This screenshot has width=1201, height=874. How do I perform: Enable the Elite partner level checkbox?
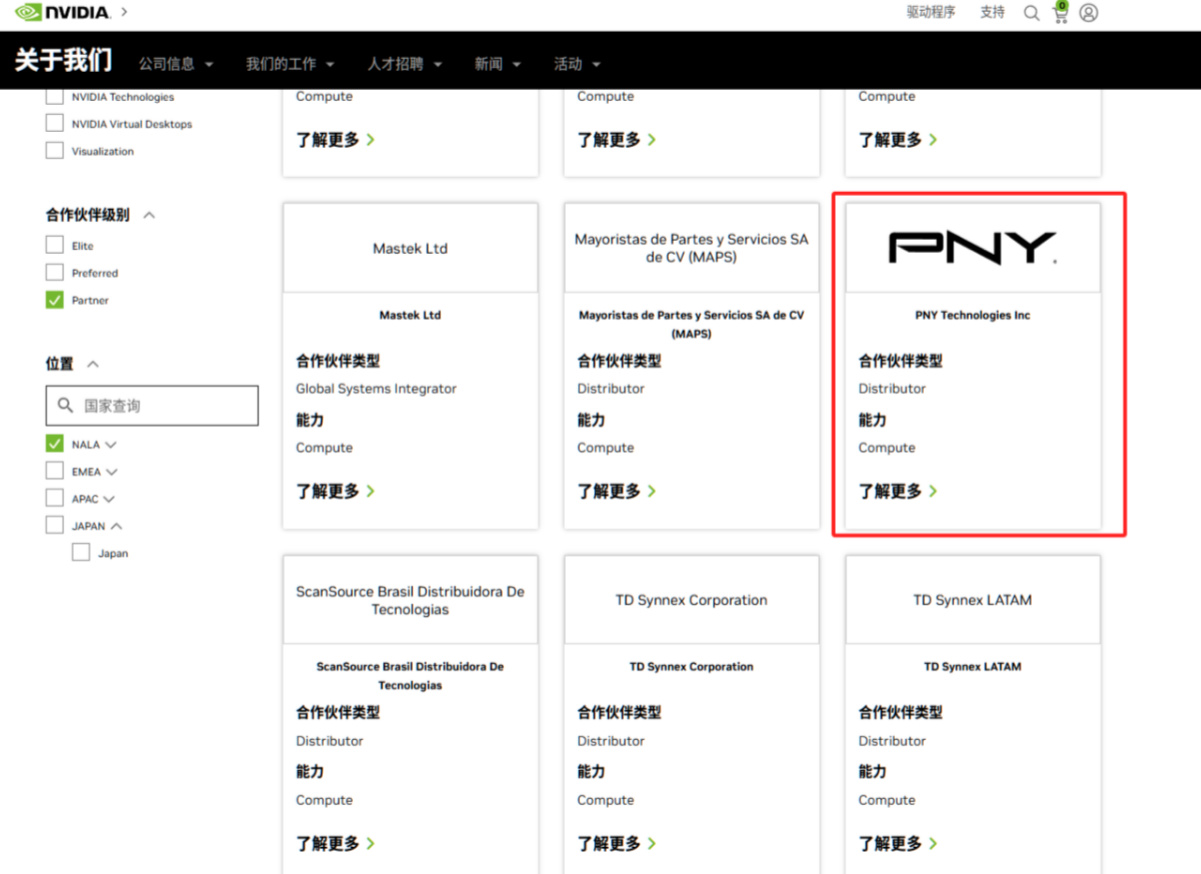tap(54, 245)
